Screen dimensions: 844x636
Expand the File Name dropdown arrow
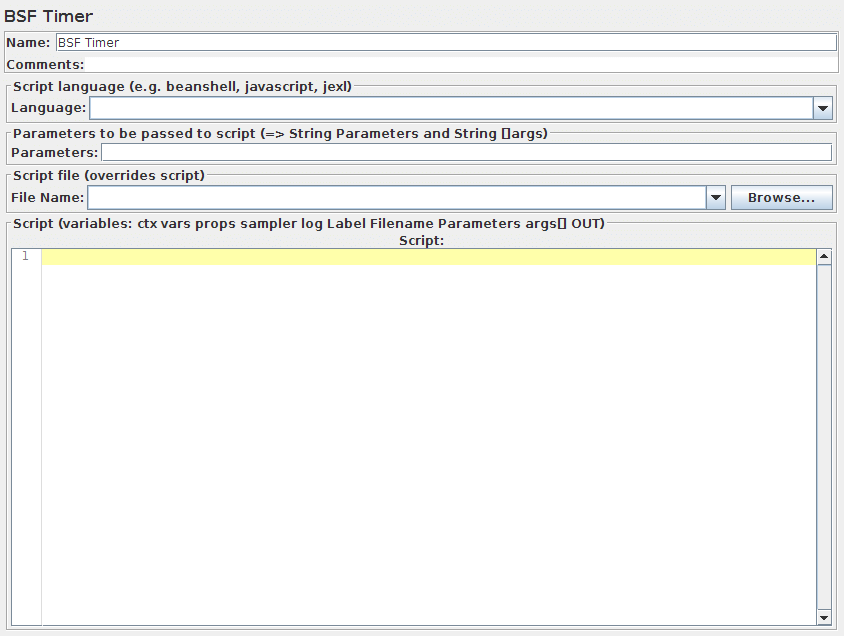pyautogui.click(x=716, y=198)
